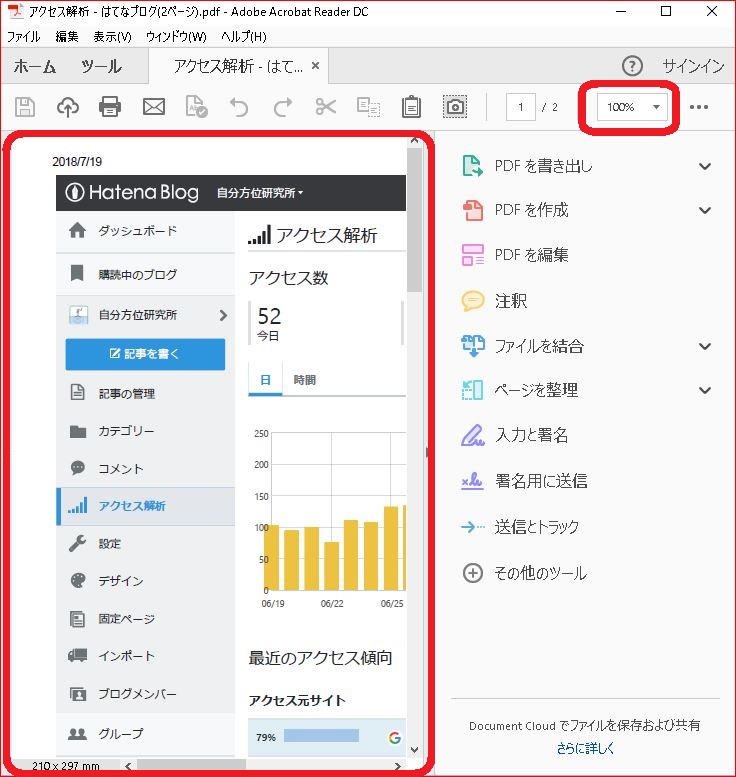
Task: Open the 編集 menu
Action: [67, 37]
